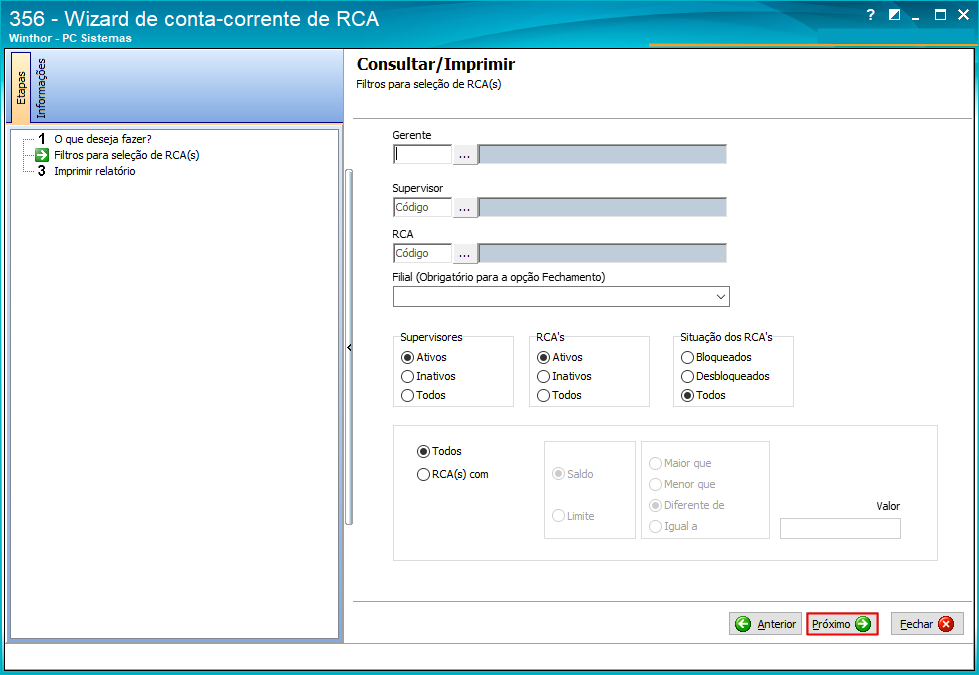The height and width of the screenshot is (675, 979).
Task: Select step 1 O que deseja fazer?
Action: 102,139
